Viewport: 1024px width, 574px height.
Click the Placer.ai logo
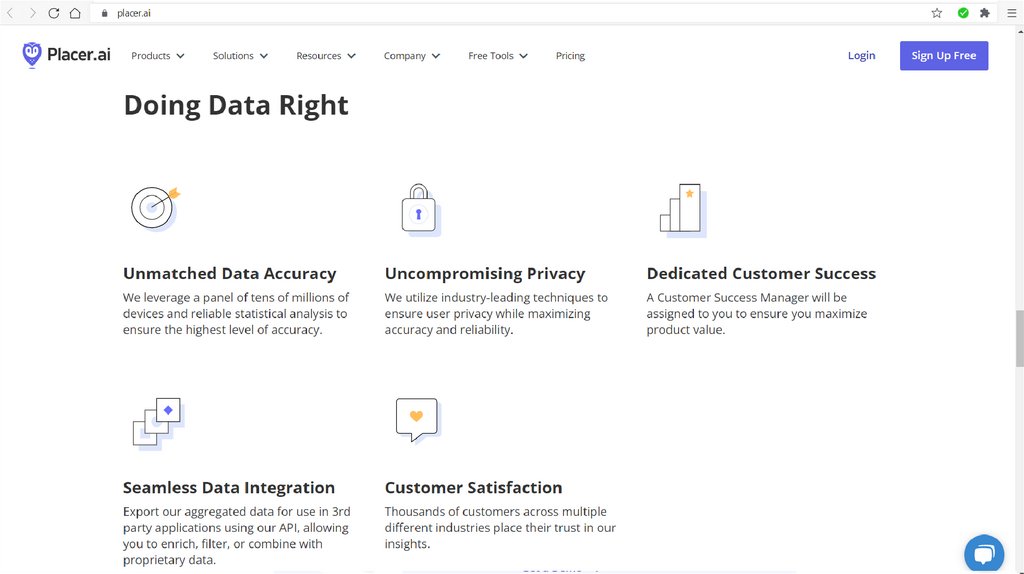(x=67, y=55)
